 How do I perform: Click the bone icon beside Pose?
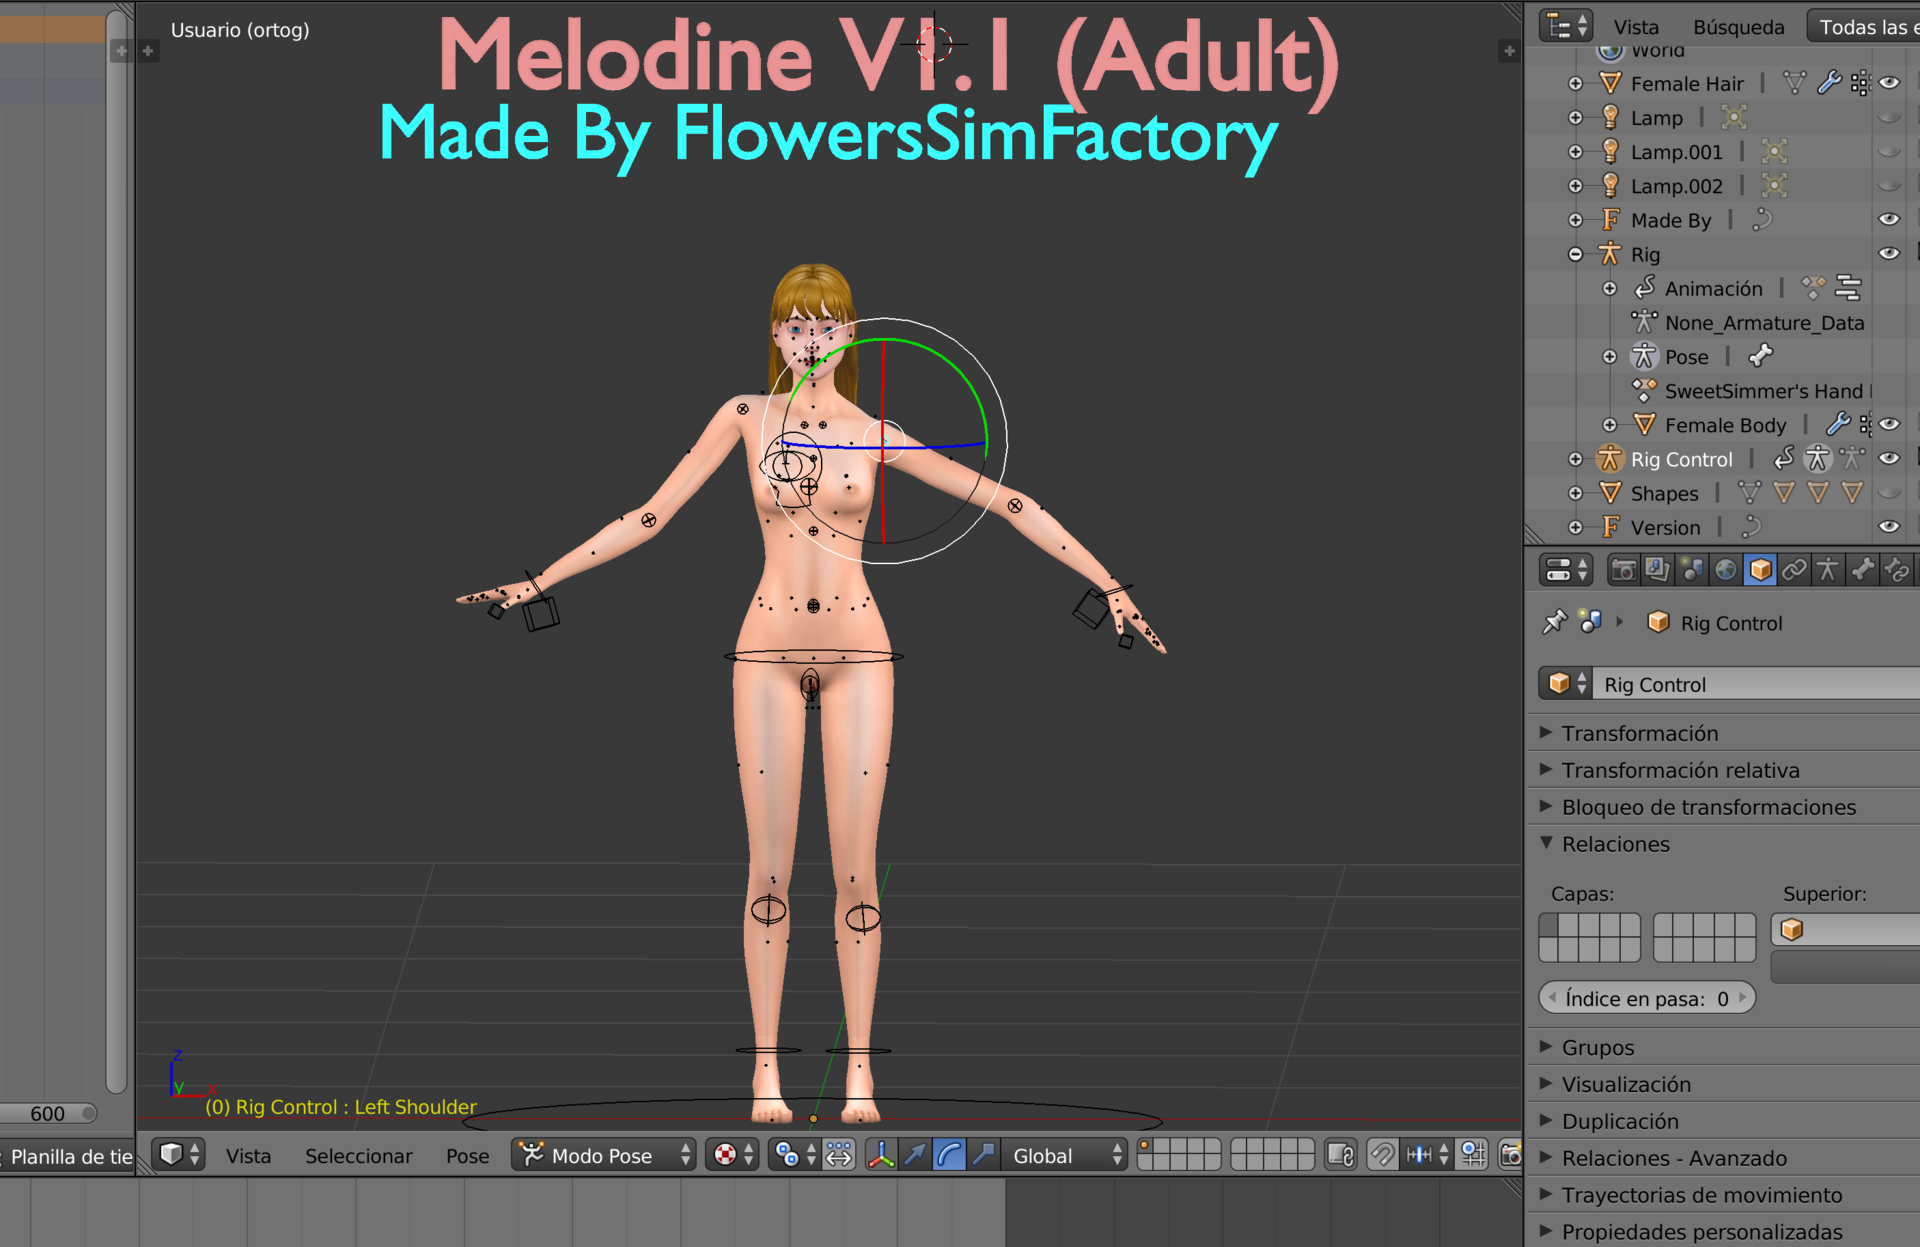1761,356
